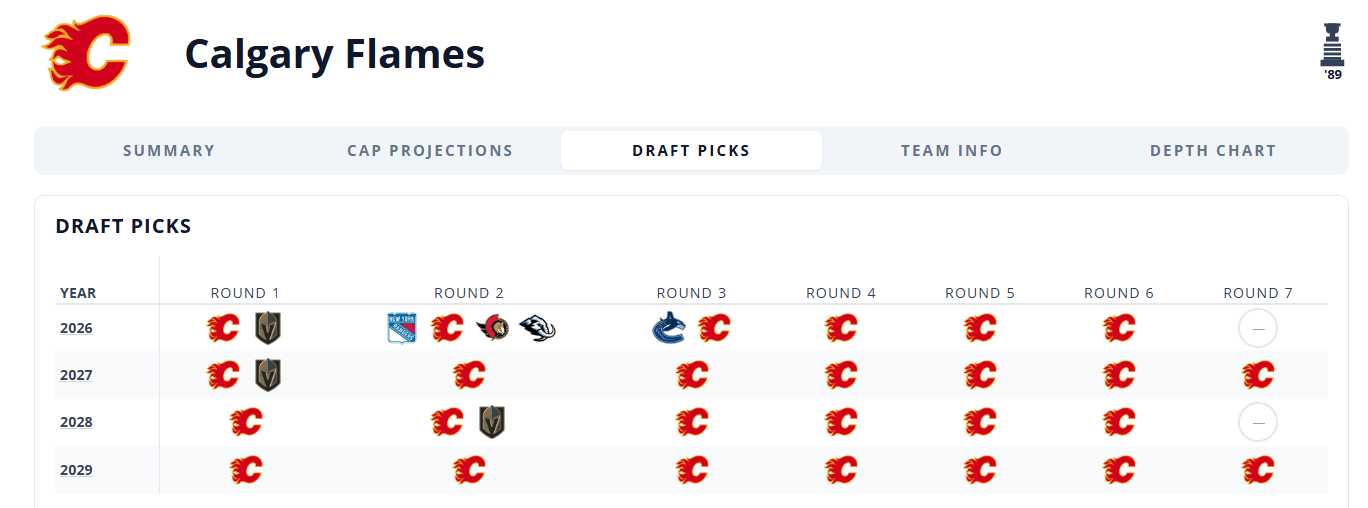Click the New York Rangers 2026 Round 2 pick
Viewport: 1368px width, 508px height.
tap(401, 328)
